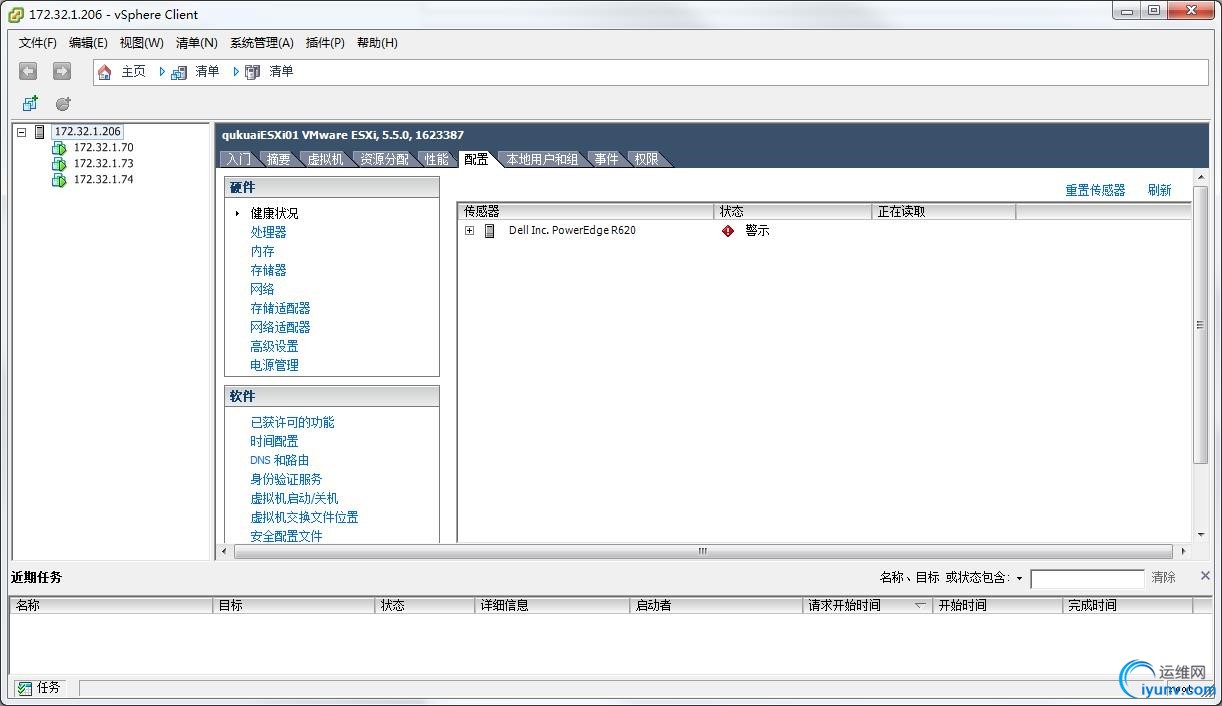Click the vertical scrollbar of sensor list
The height and width of the screenshot is (706, 1222).
point(1200,325)
